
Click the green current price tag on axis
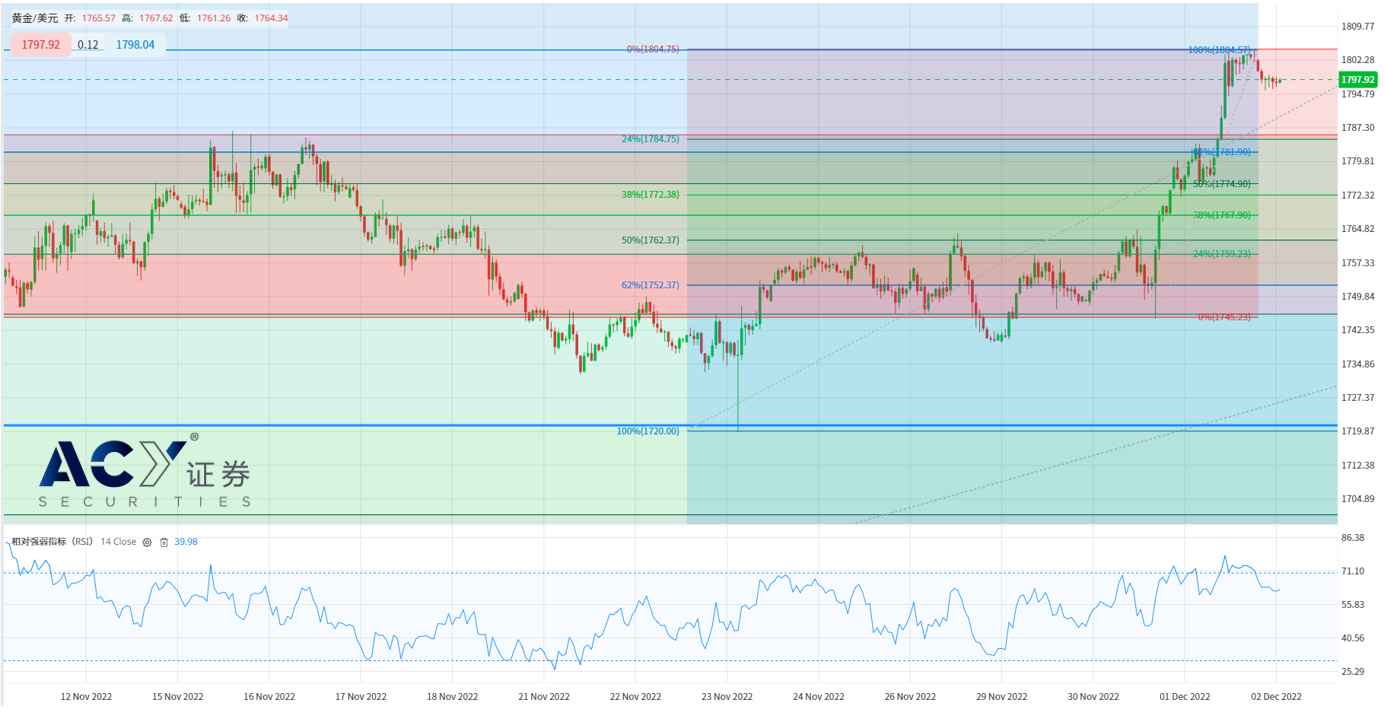click(1358, 79)
